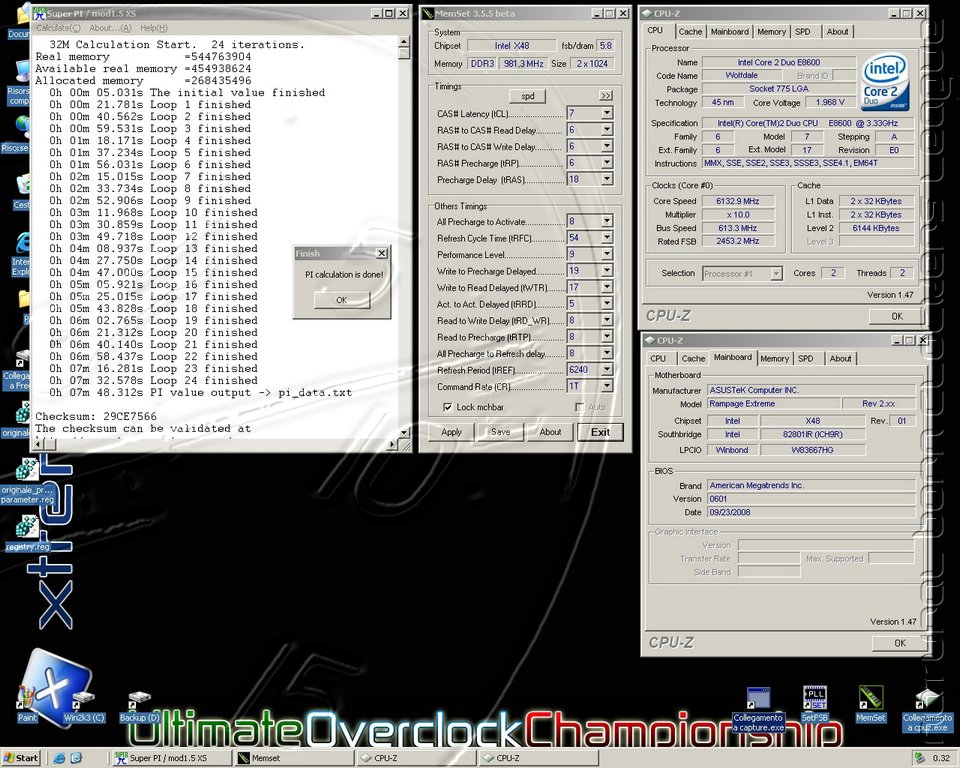Click the Exit button in MemSet
Screen dimensions: 960x768
(600, 432)
